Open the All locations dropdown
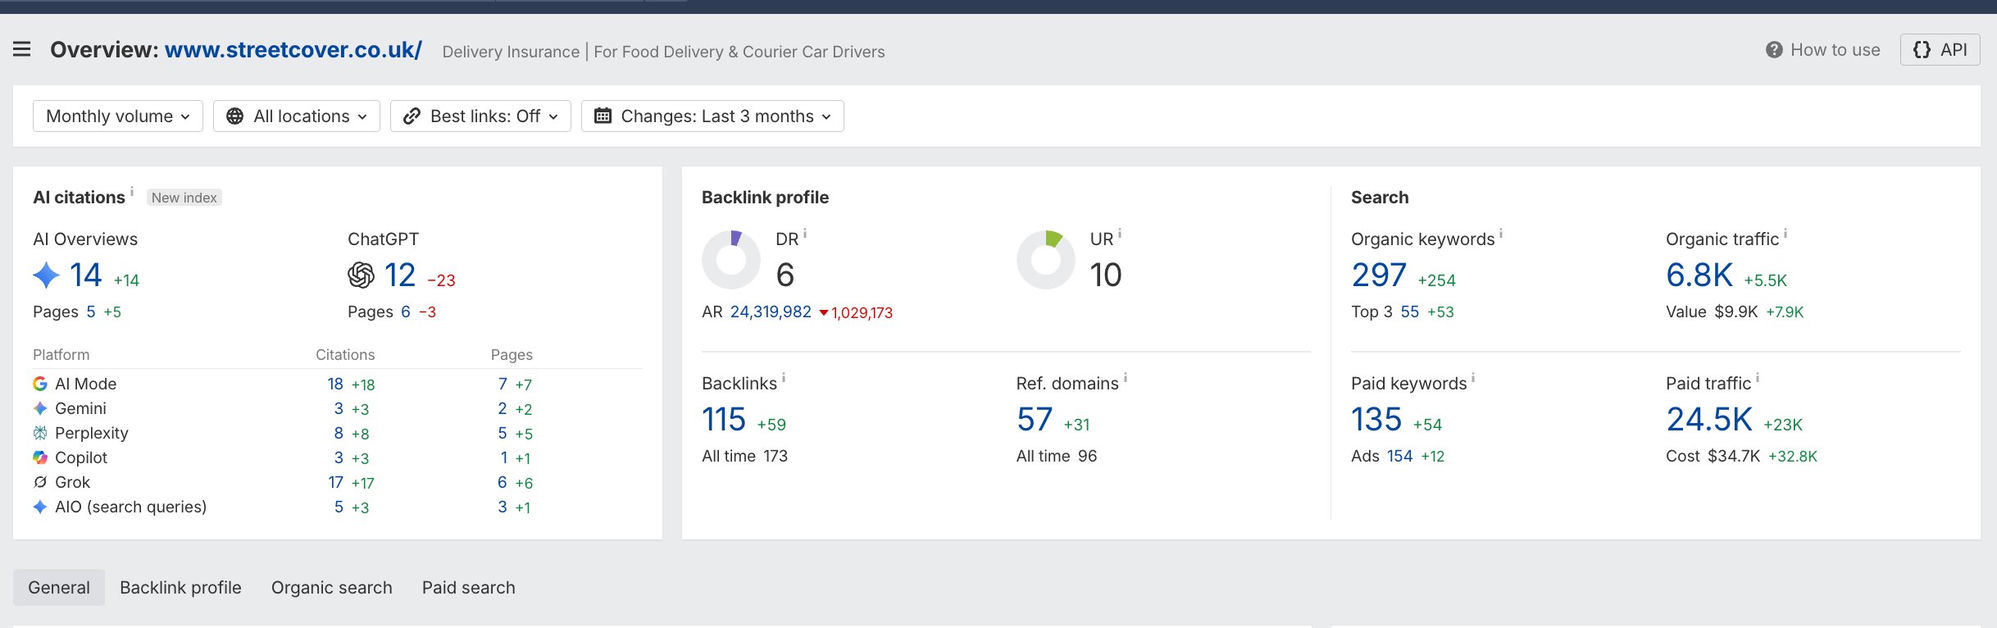 click(297, 116)
